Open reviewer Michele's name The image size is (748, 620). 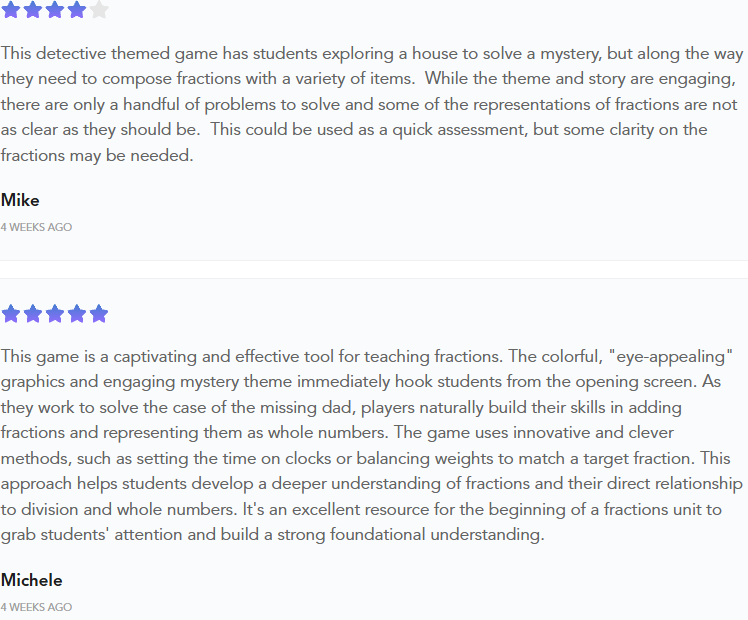(x=31, y=580)
